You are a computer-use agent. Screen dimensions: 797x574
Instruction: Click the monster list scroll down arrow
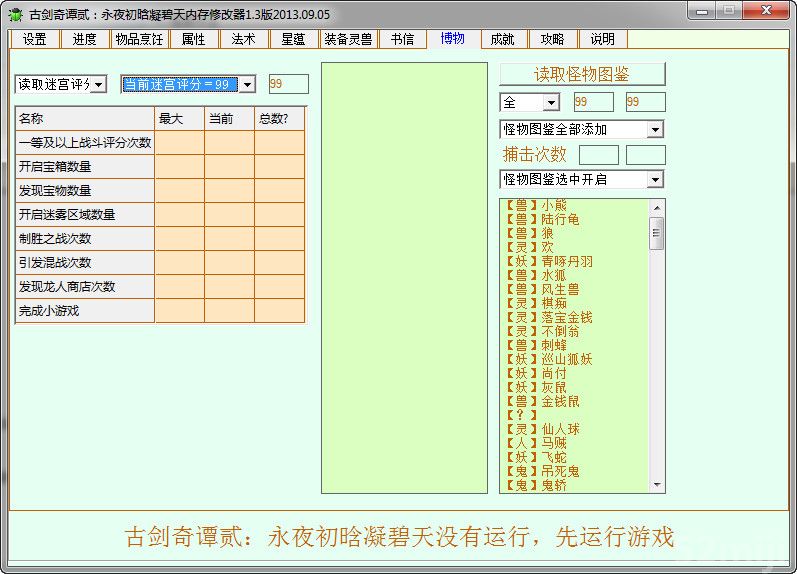point(657,485)
